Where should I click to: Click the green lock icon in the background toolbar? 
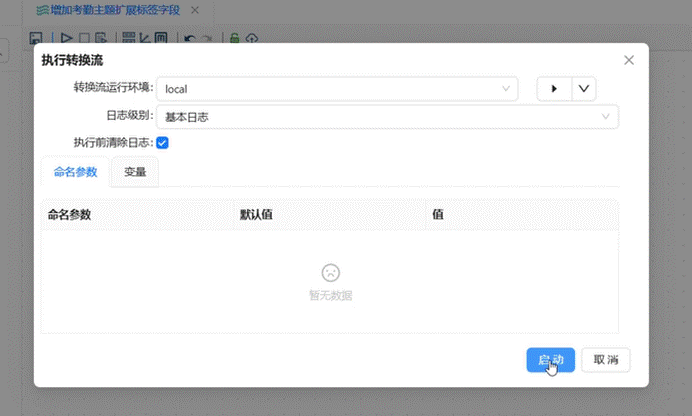tap(235, 38)
